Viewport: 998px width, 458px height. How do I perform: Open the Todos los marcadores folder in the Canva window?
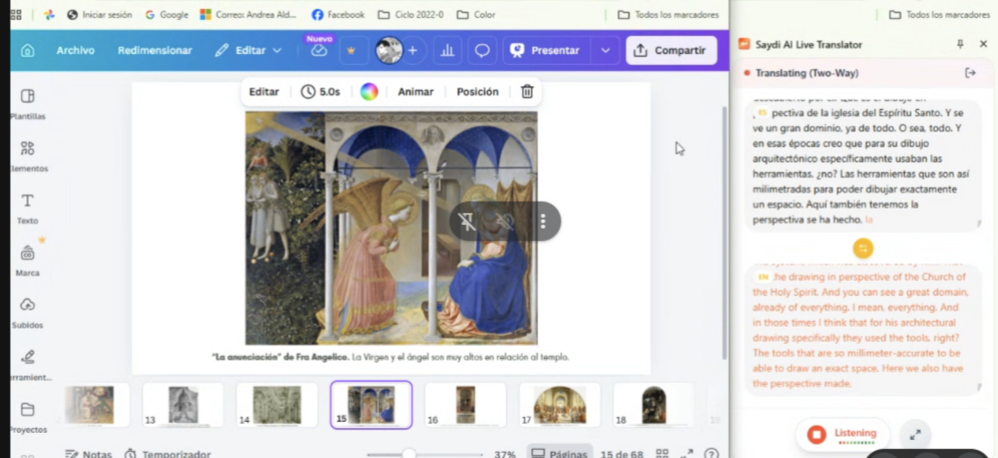pos(668,15)
